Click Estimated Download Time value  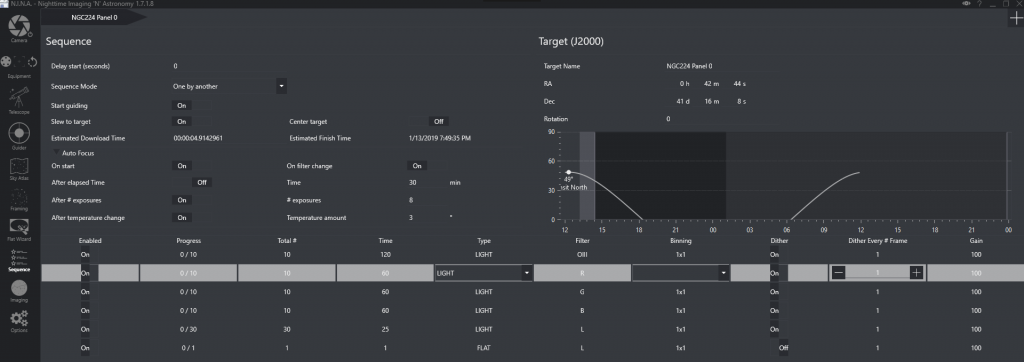click(x=198, y=139)
